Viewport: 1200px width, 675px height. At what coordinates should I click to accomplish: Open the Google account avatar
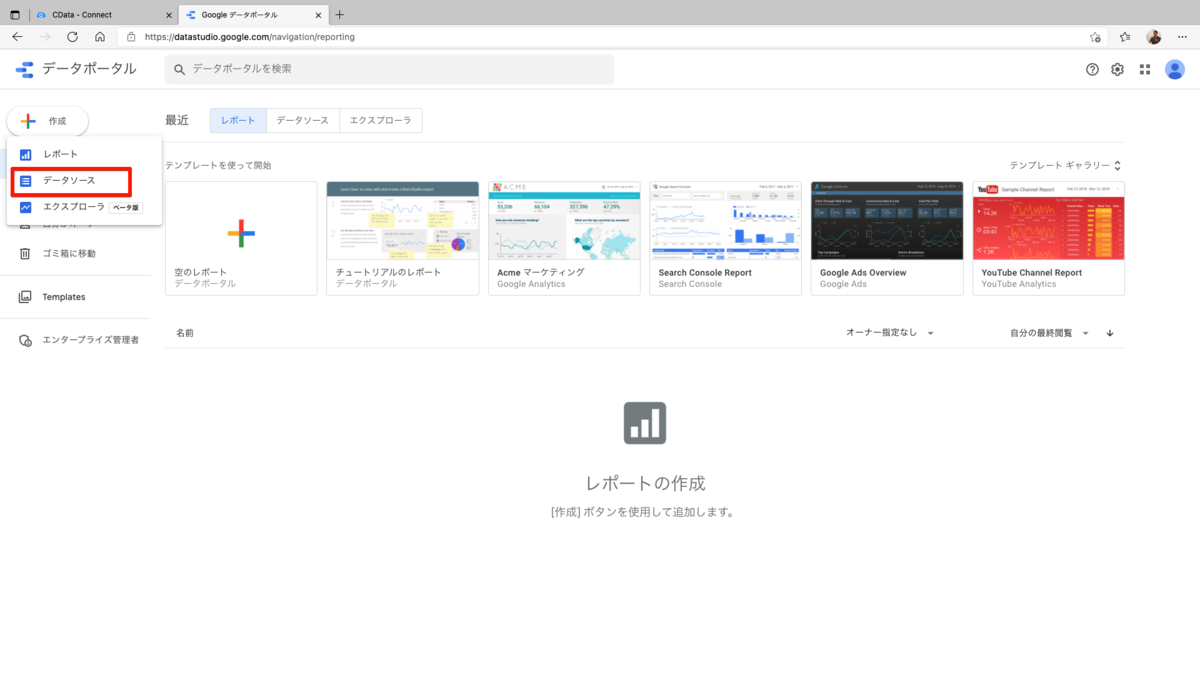[1174, 69]
